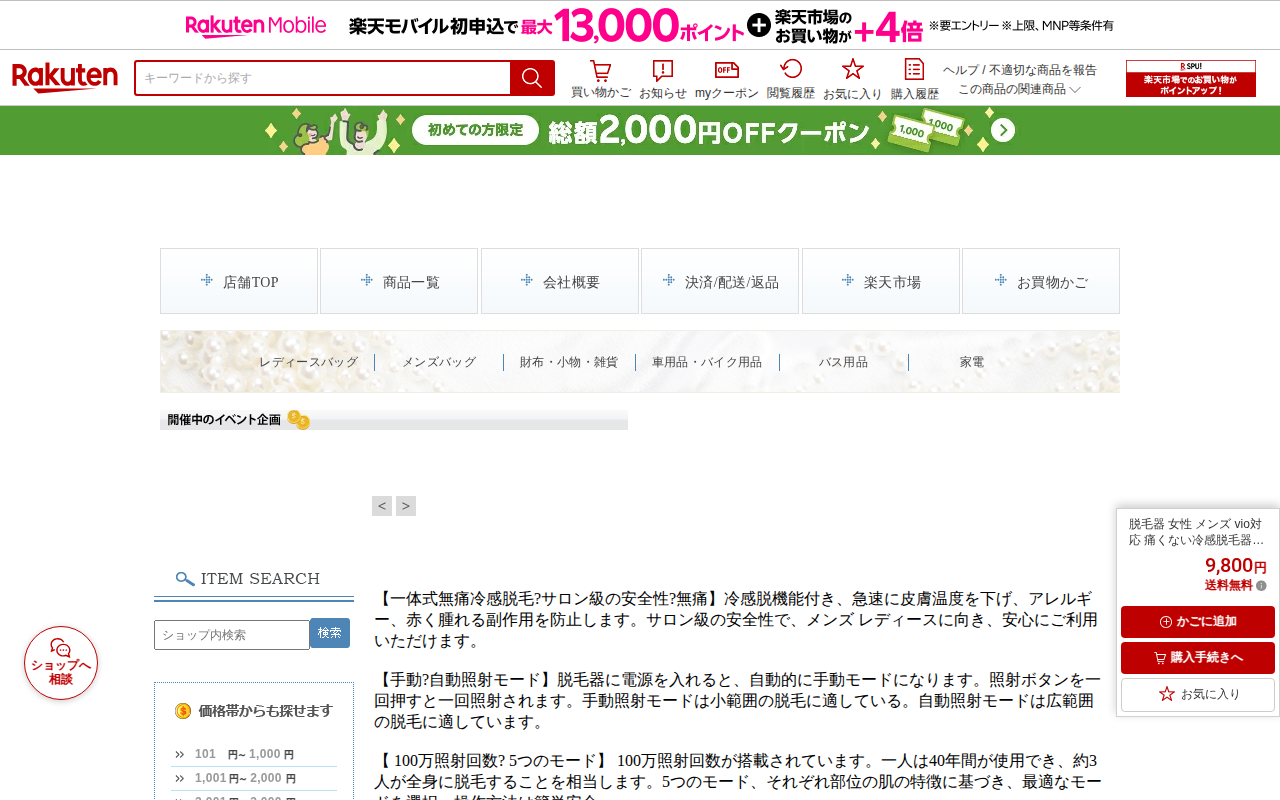The height and width of the screenshot is (800, 1280).
Task: Open the ヘルプ link
Action: point(961,70)
